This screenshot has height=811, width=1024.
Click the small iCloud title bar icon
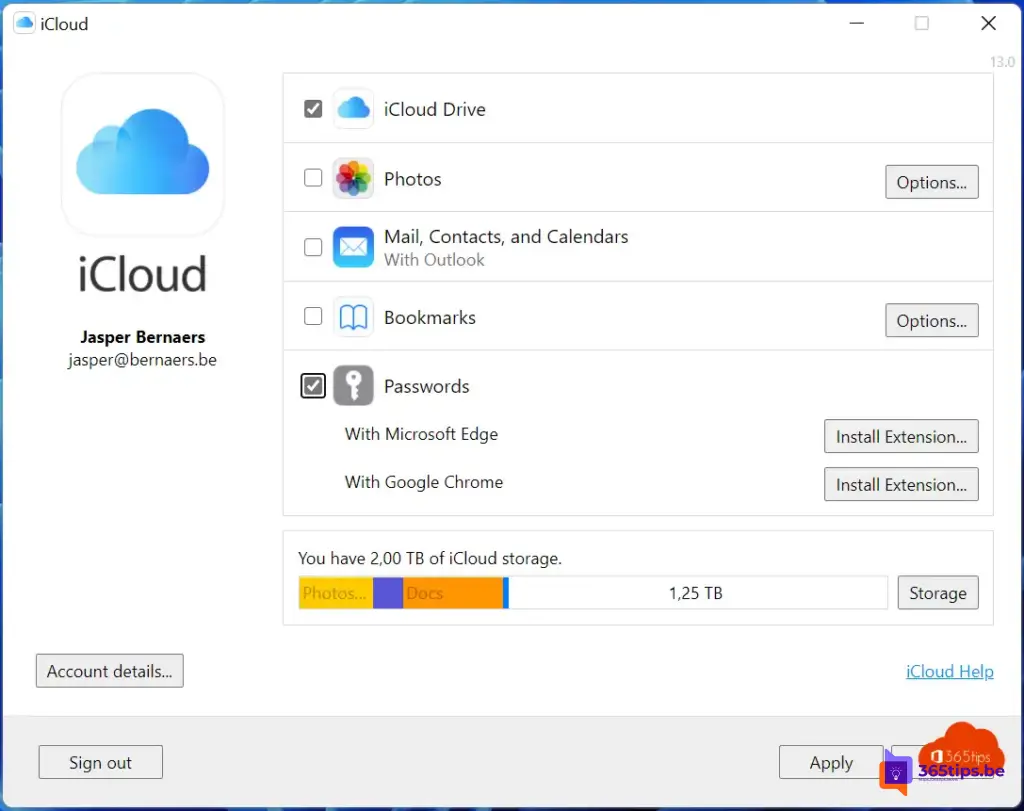(x=24, y=23)
